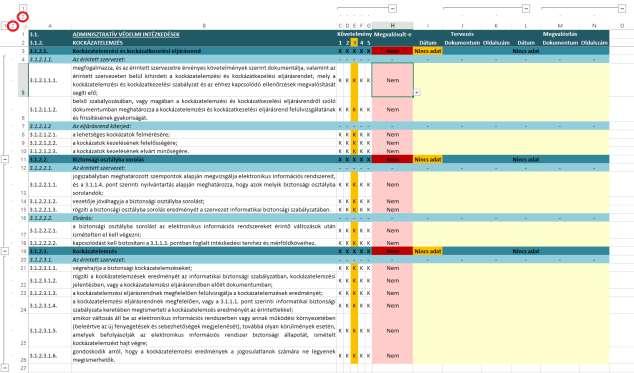The height and width of the screenshot is (373, 634).
Task: Click the Dokumentum header under Tervezés
Action: click(462, 42)
